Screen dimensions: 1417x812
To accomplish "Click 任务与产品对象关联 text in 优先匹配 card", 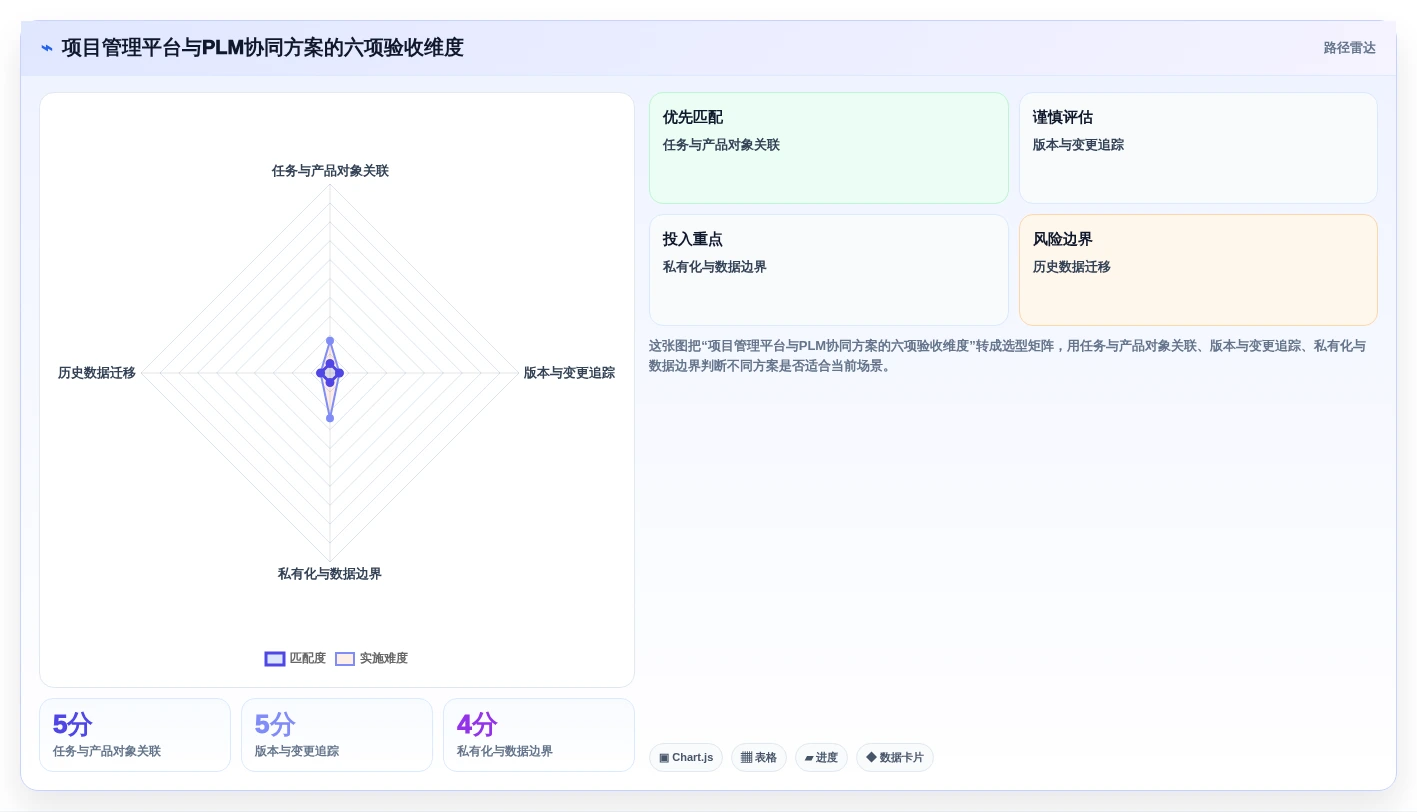I will coord(721,145).
